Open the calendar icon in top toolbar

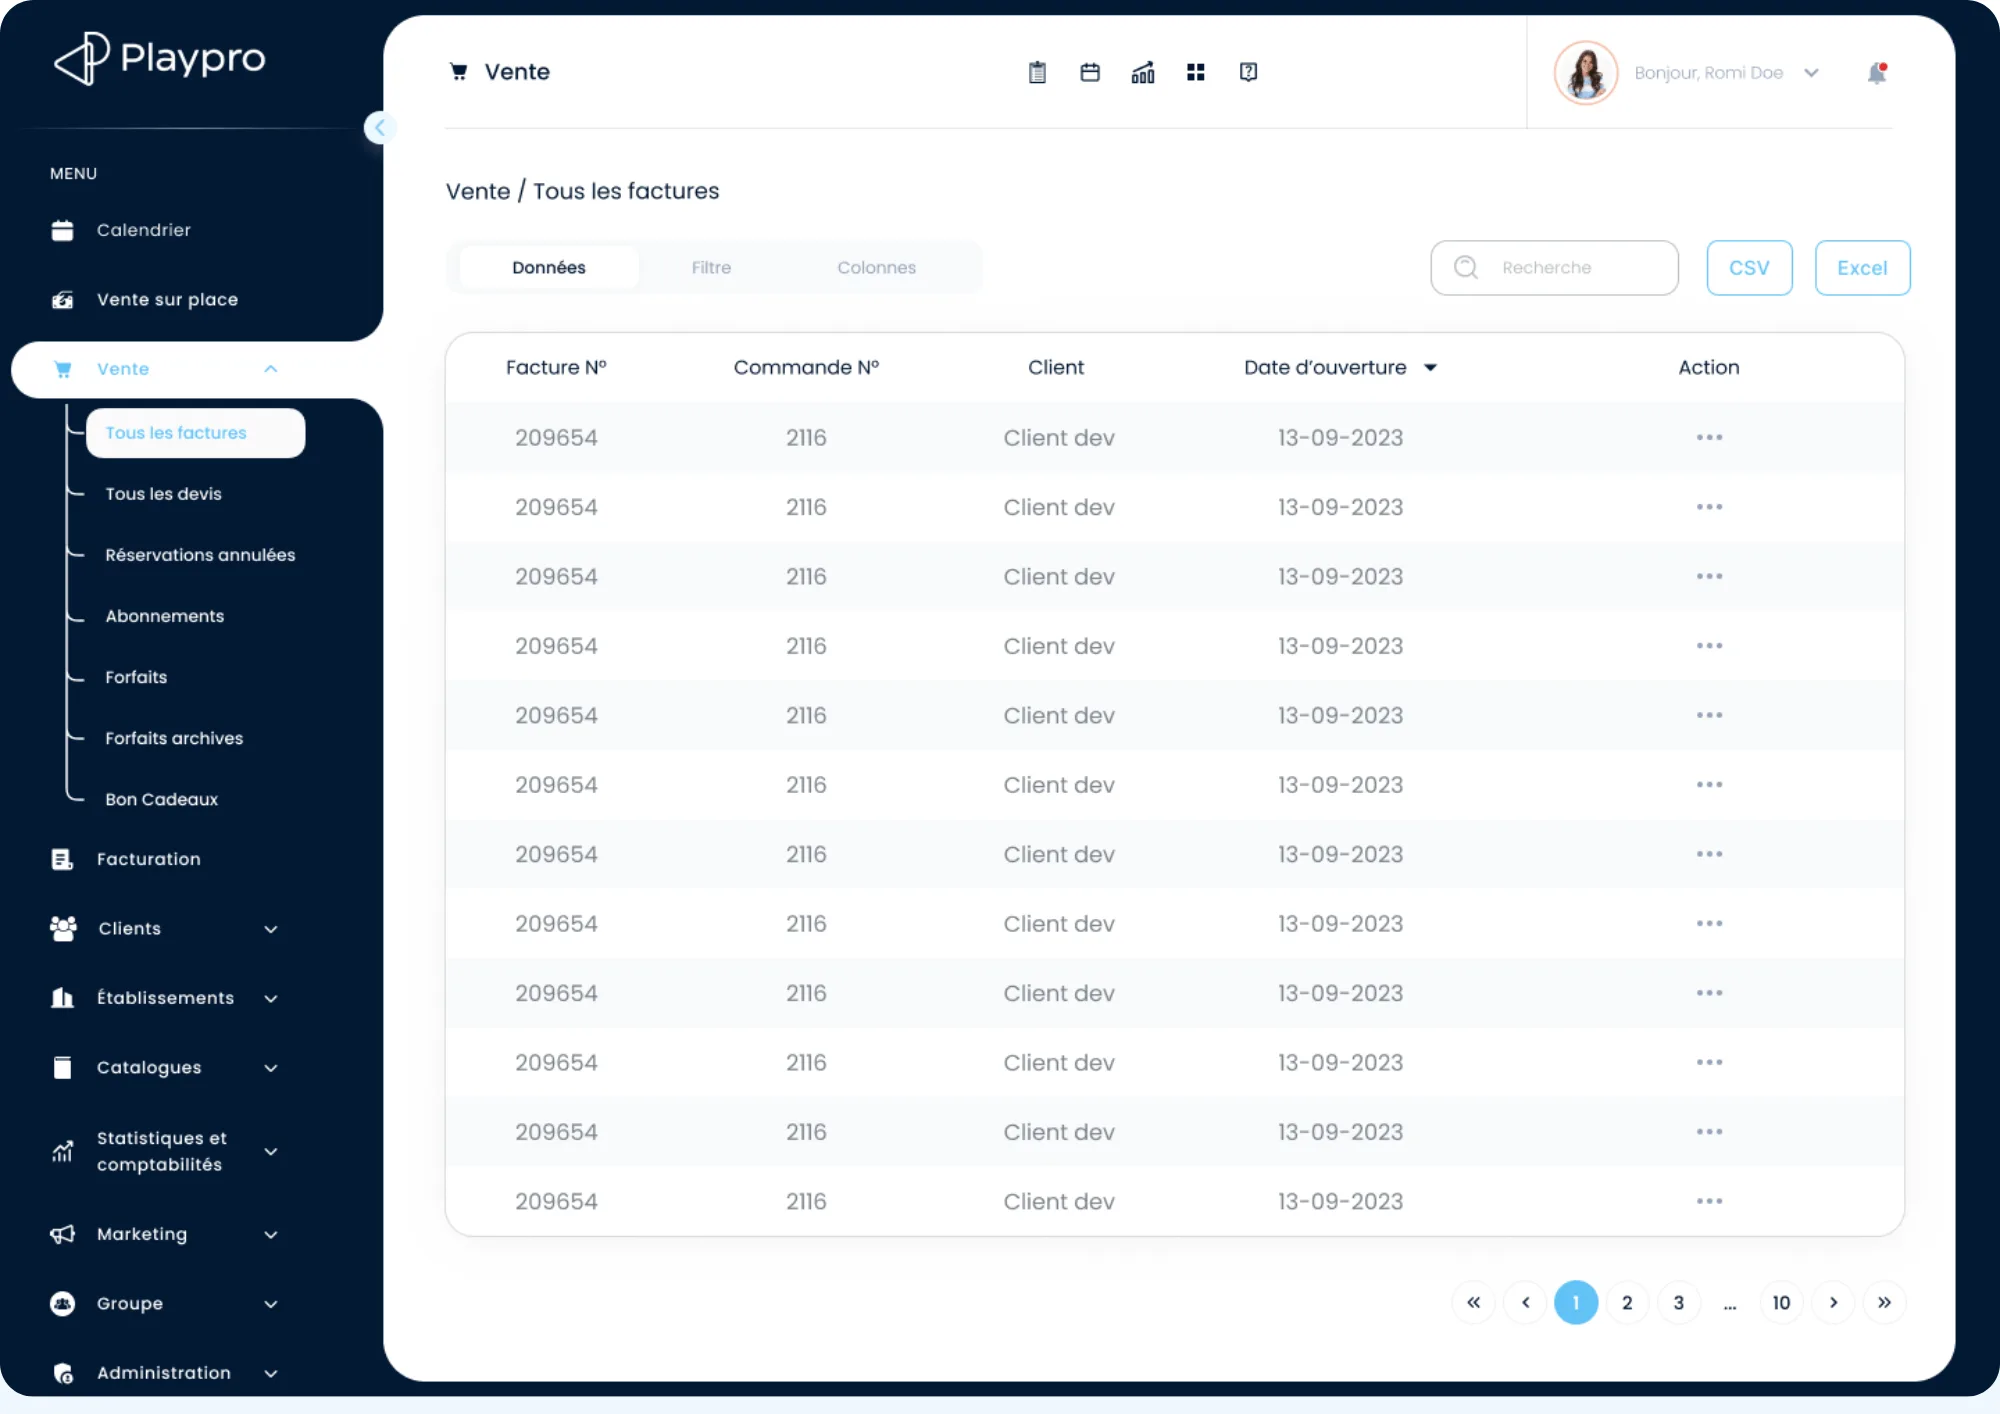(x=1090, y=72)
